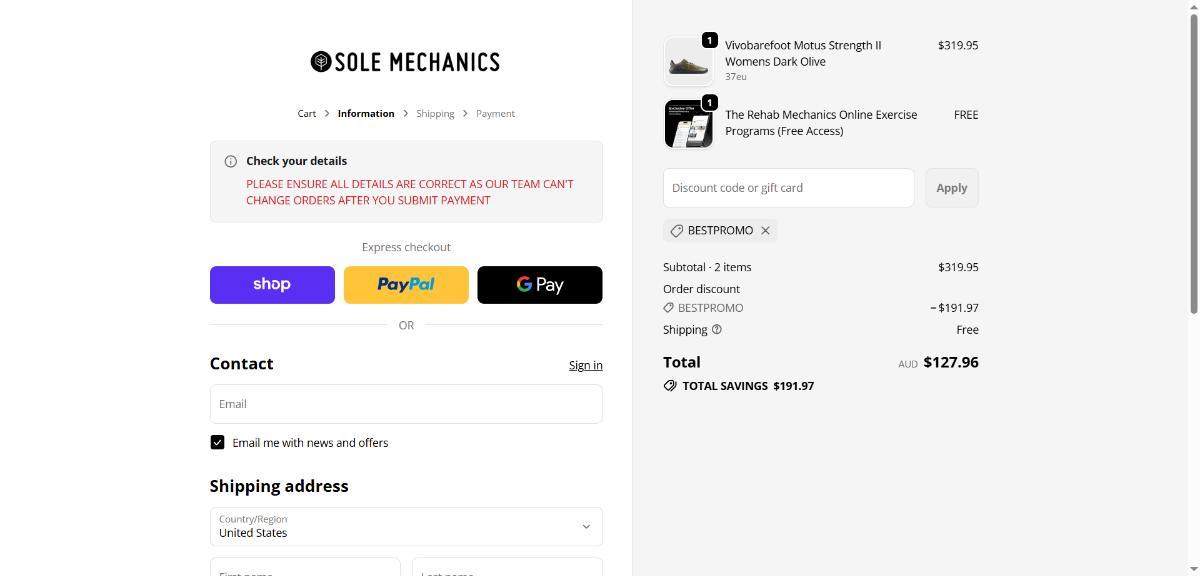
Task: Click the total savings tag icon
Action: pyautogui.click(x=670, y=386)
